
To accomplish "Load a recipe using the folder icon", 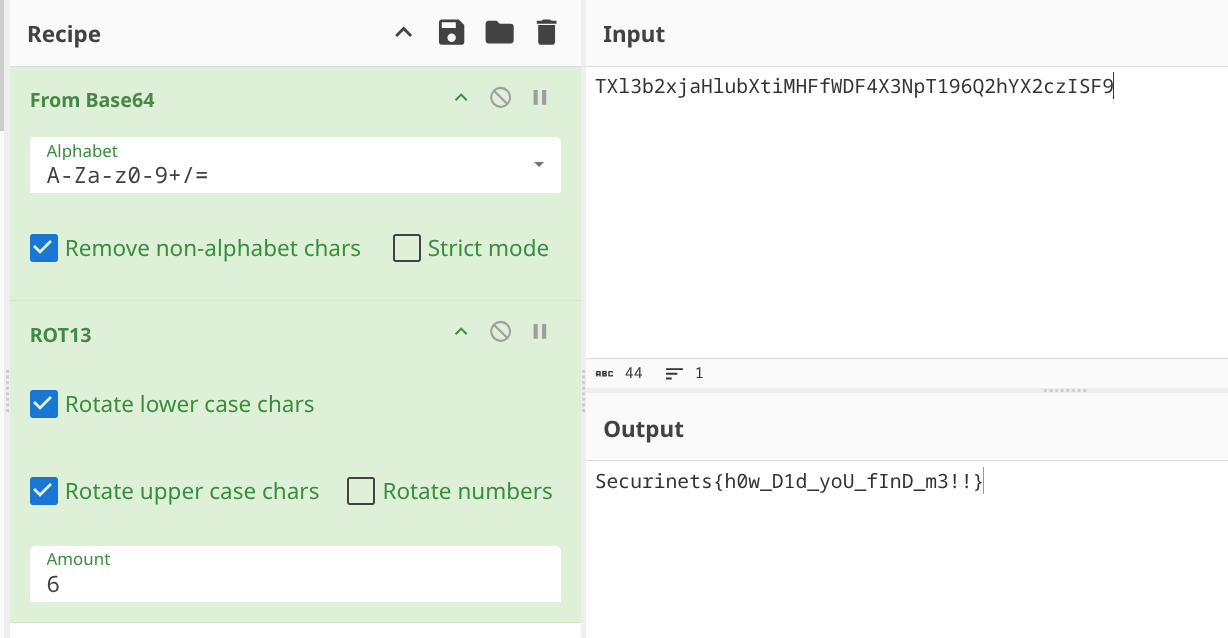I will 499,33.
